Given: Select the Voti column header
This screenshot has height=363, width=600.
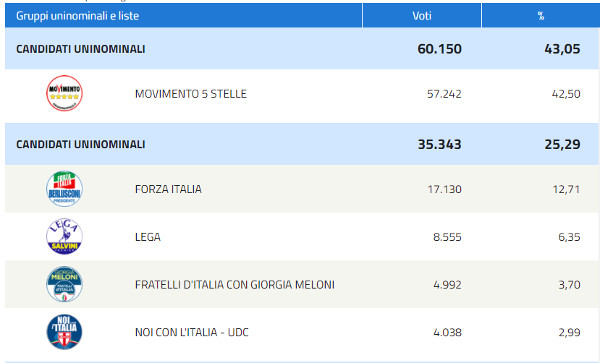Looking at the screenshot, I should [422, 16].
